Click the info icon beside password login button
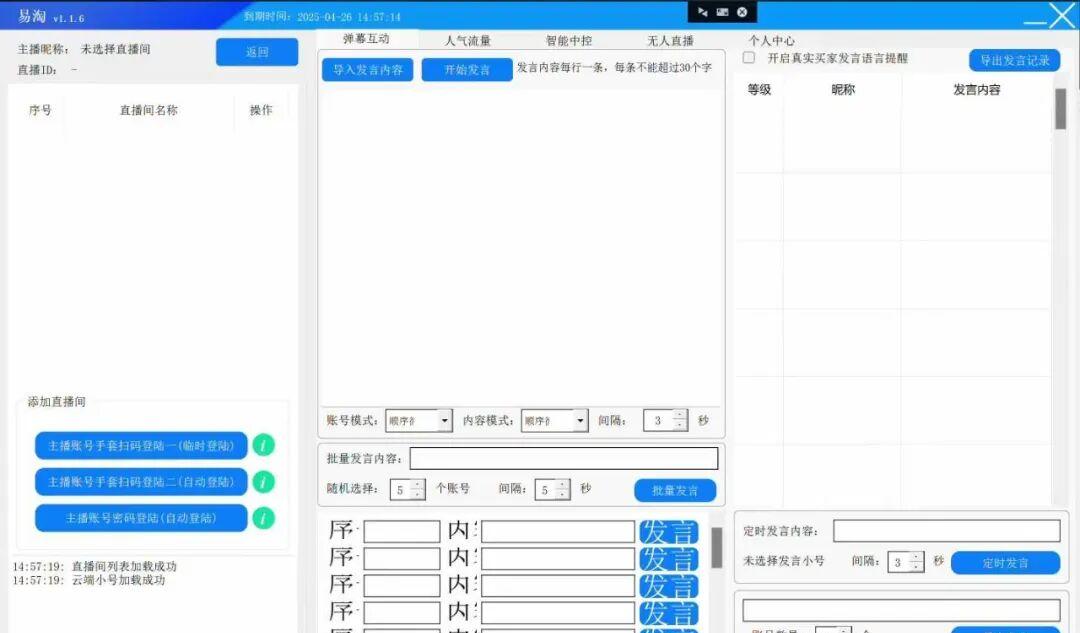Image resolution: width=1080 pixels, height=633 pixels. 263,518
